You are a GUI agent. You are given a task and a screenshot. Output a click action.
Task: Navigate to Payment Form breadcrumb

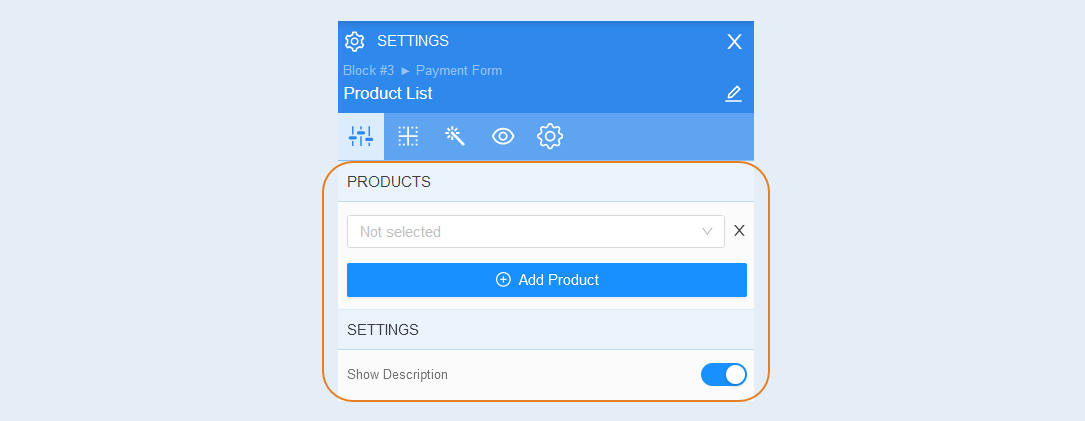[x=459, y=71]
